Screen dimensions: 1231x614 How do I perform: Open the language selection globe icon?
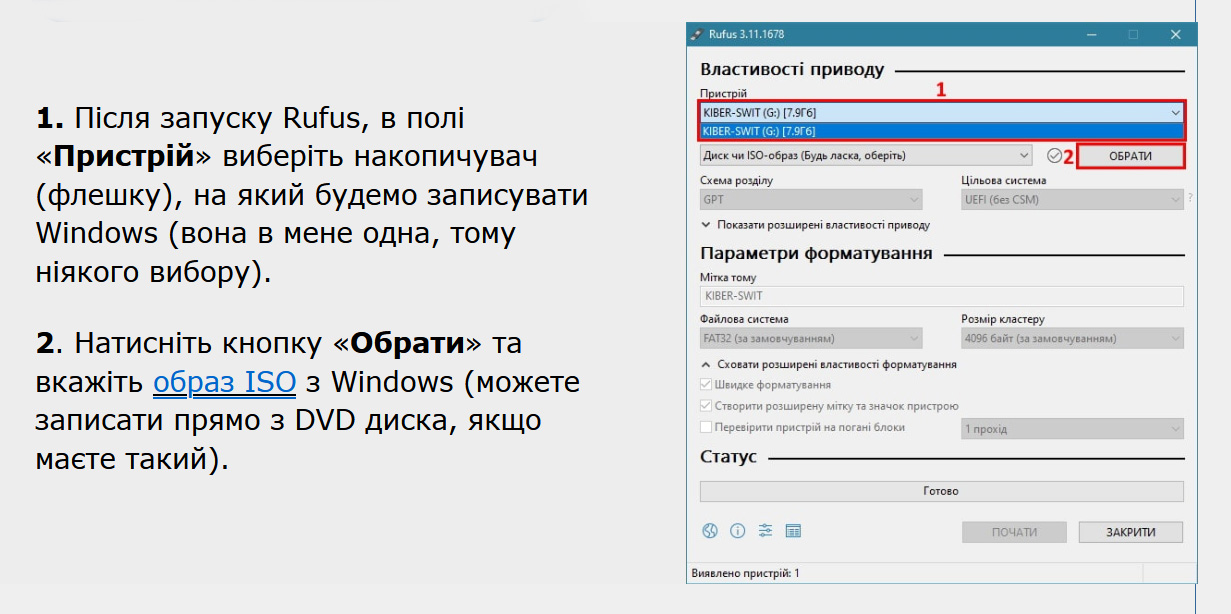tap(710, 531)
